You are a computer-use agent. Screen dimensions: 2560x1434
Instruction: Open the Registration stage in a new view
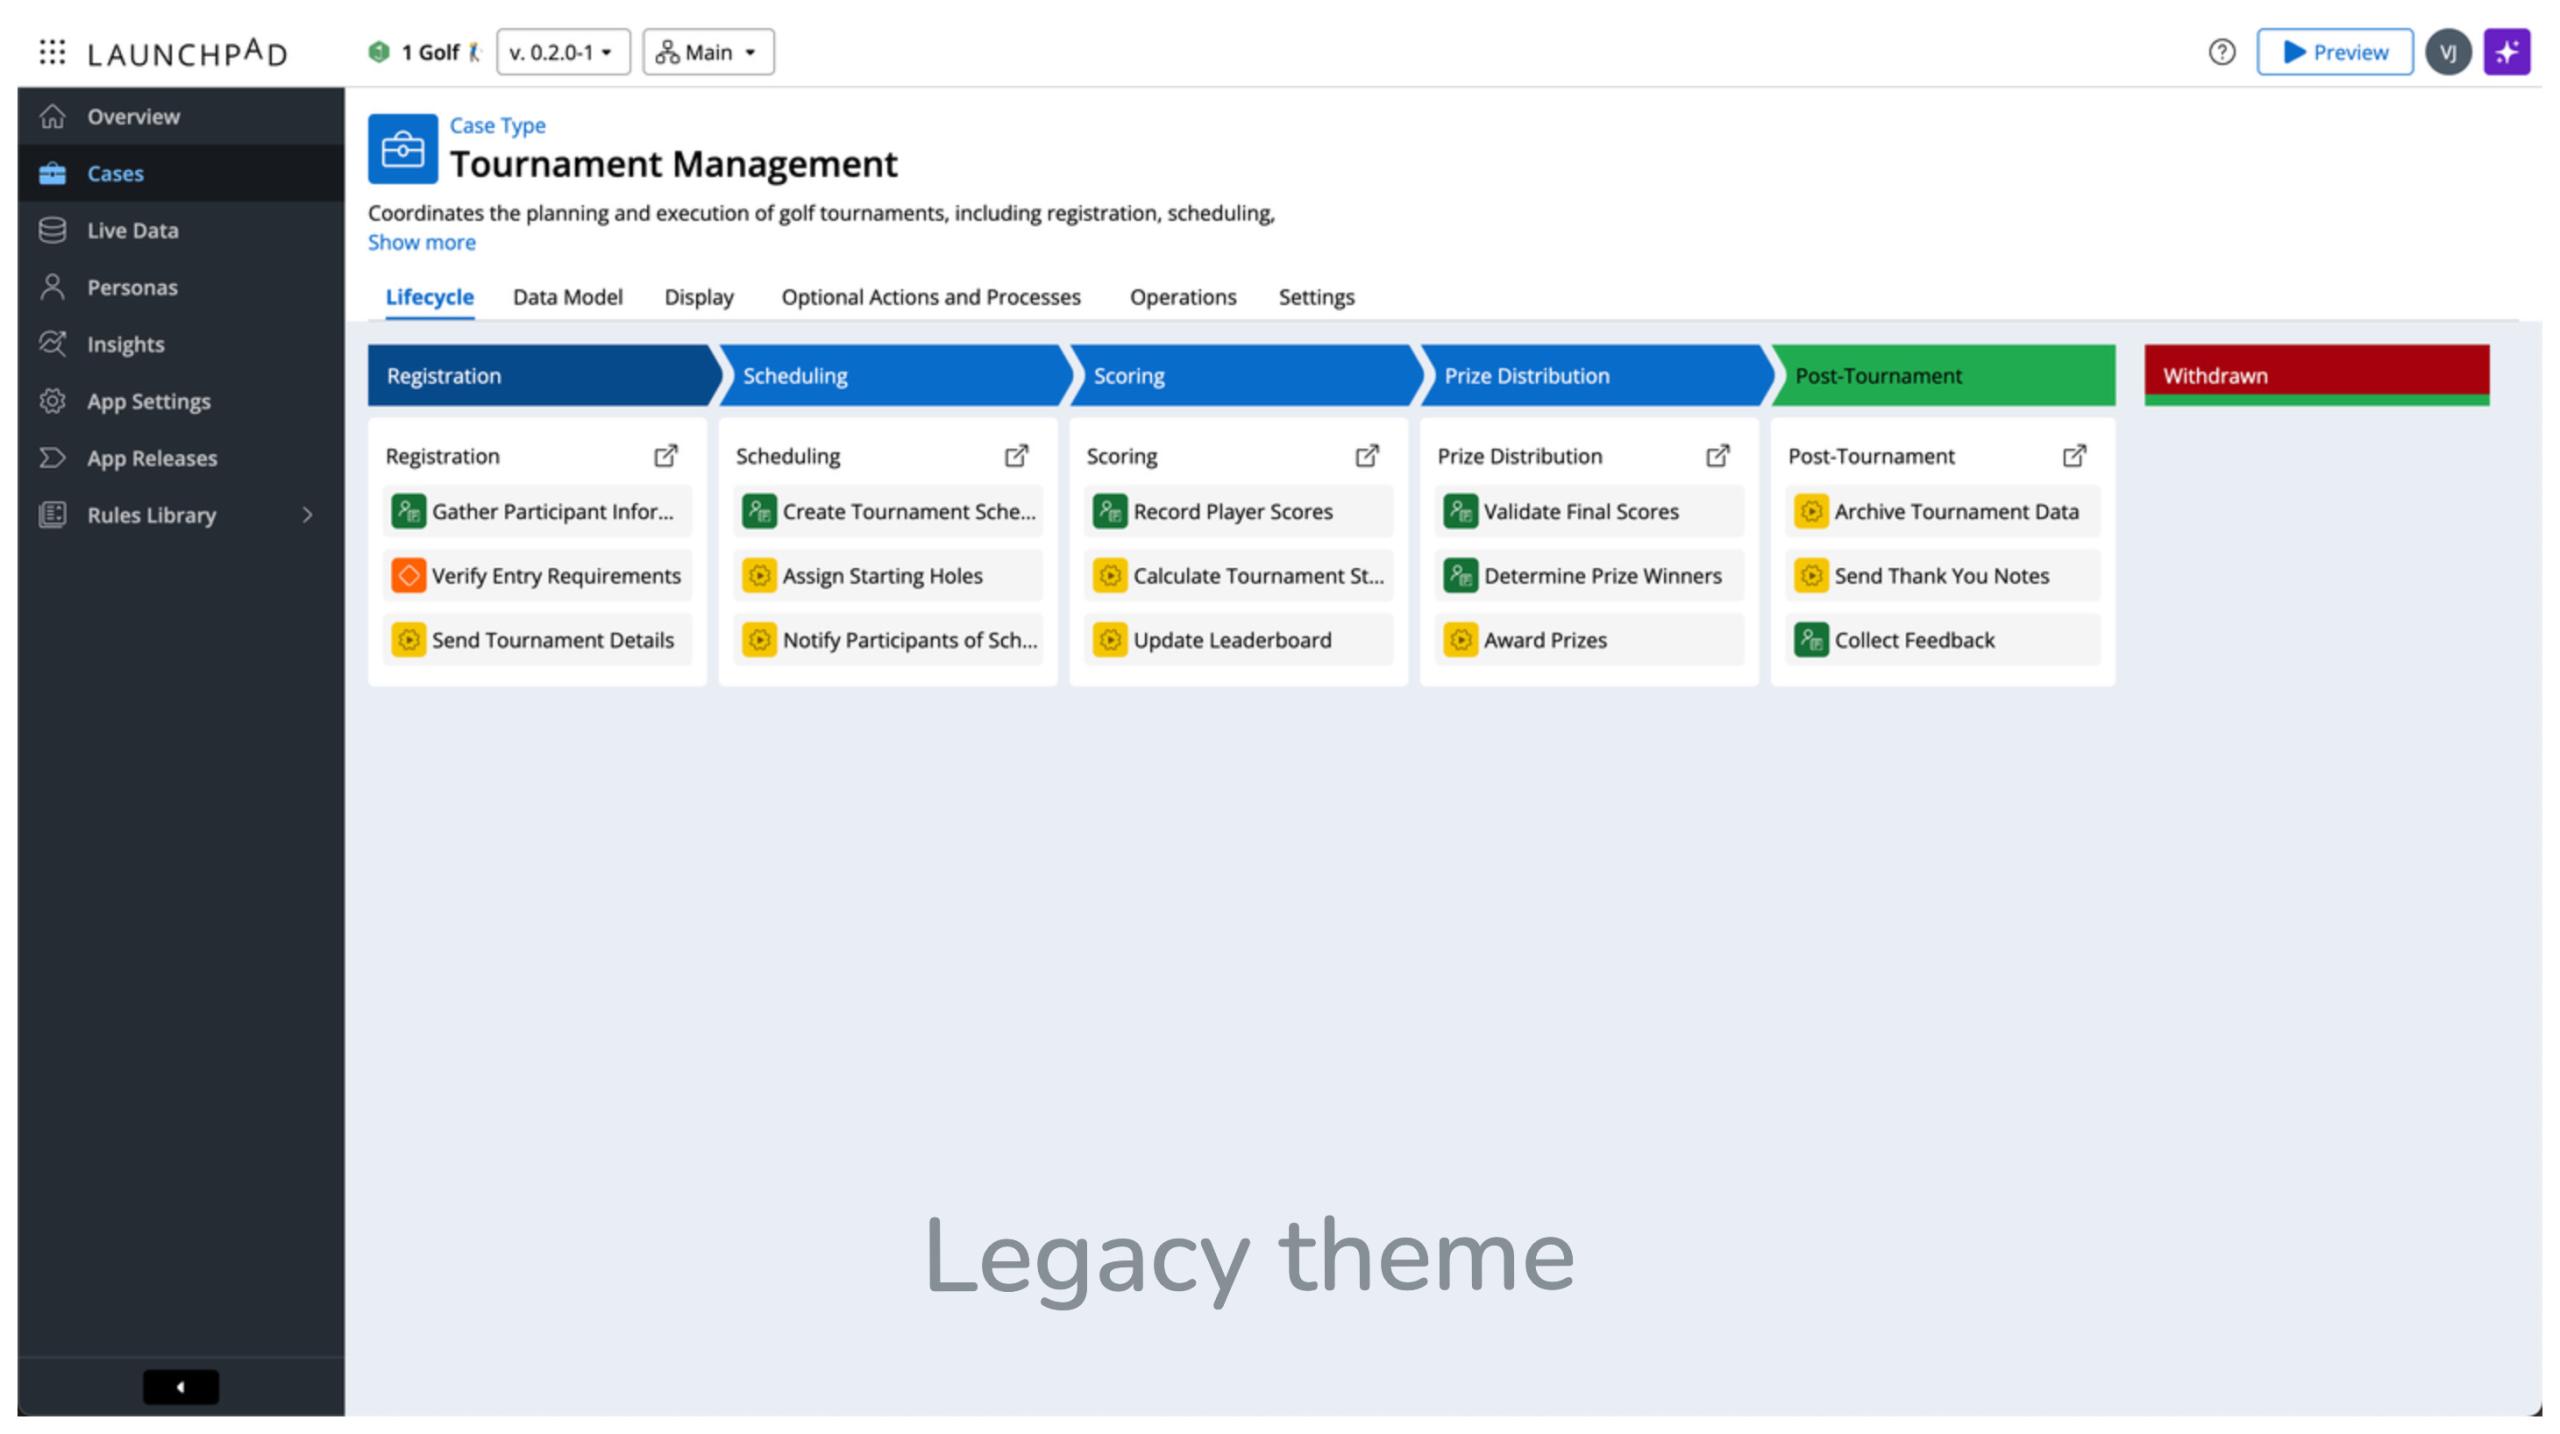point(665,455)
